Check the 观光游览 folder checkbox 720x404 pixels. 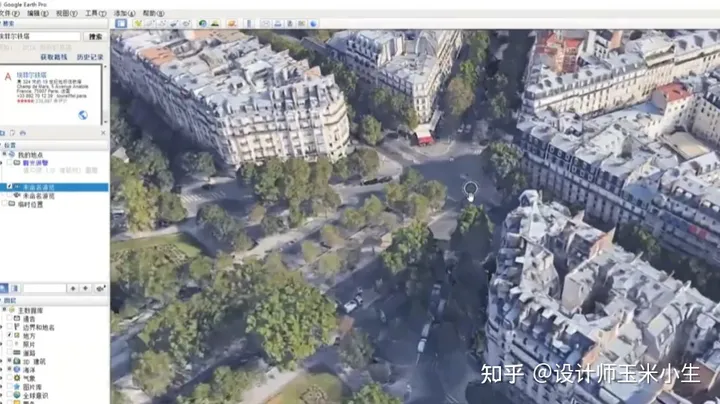pyautogui.click(x=10, y=163)
